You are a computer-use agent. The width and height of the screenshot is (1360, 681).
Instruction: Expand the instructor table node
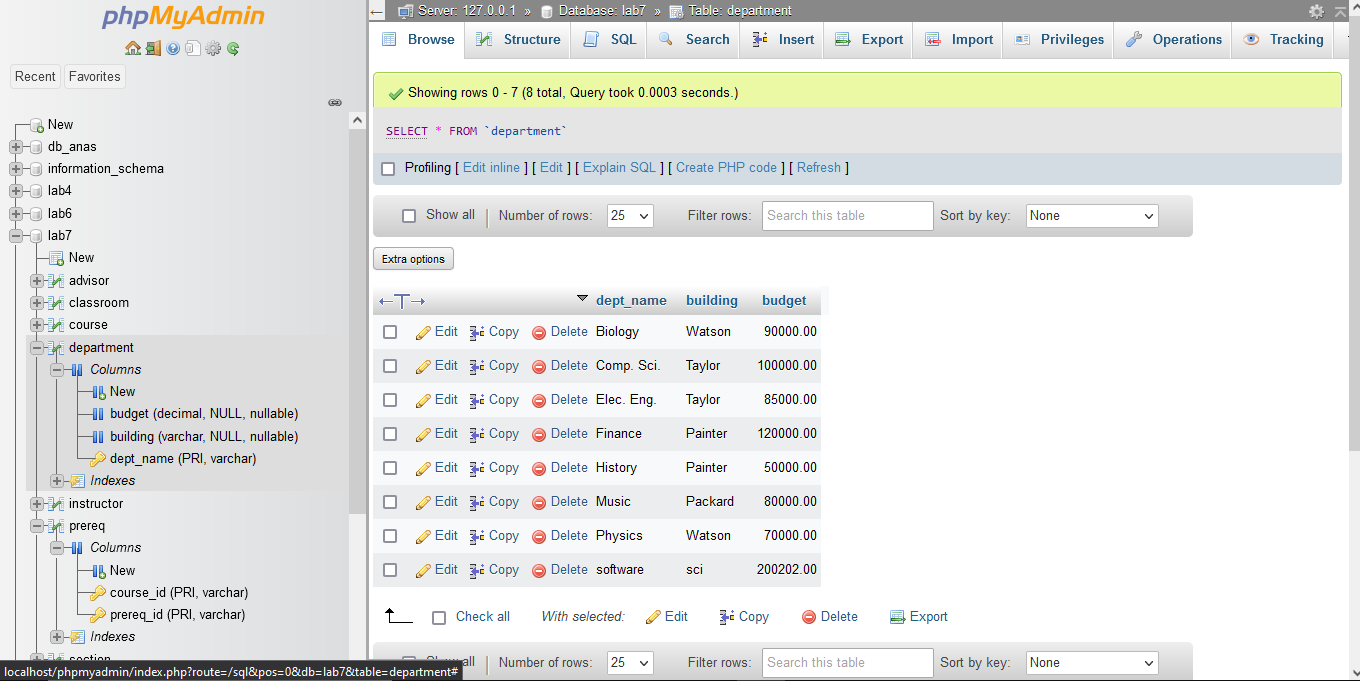click(37, 504)
